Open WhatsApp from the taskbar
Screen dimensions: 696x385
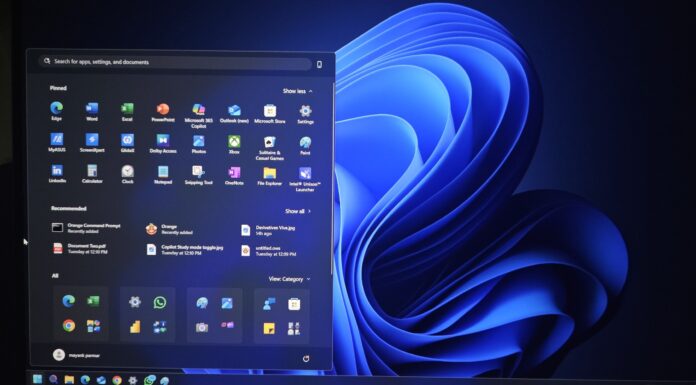click(x=150, y=380)
